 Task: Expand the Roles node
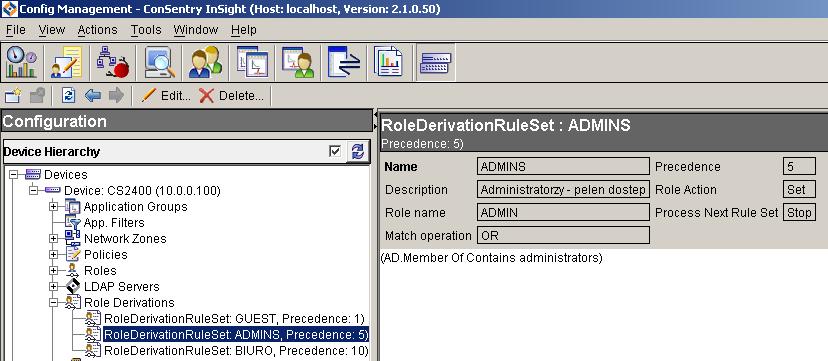[53, 271]
